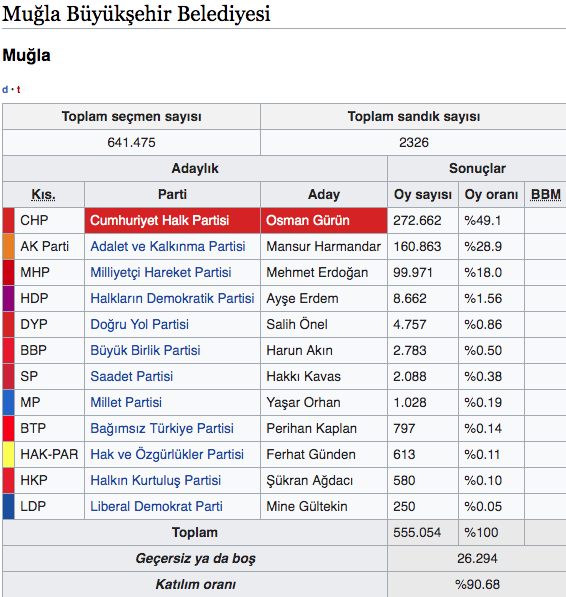Click the Toplam seçmen sayısı header
This screenshot has height=597, width=566.
[x=132, y=117]
